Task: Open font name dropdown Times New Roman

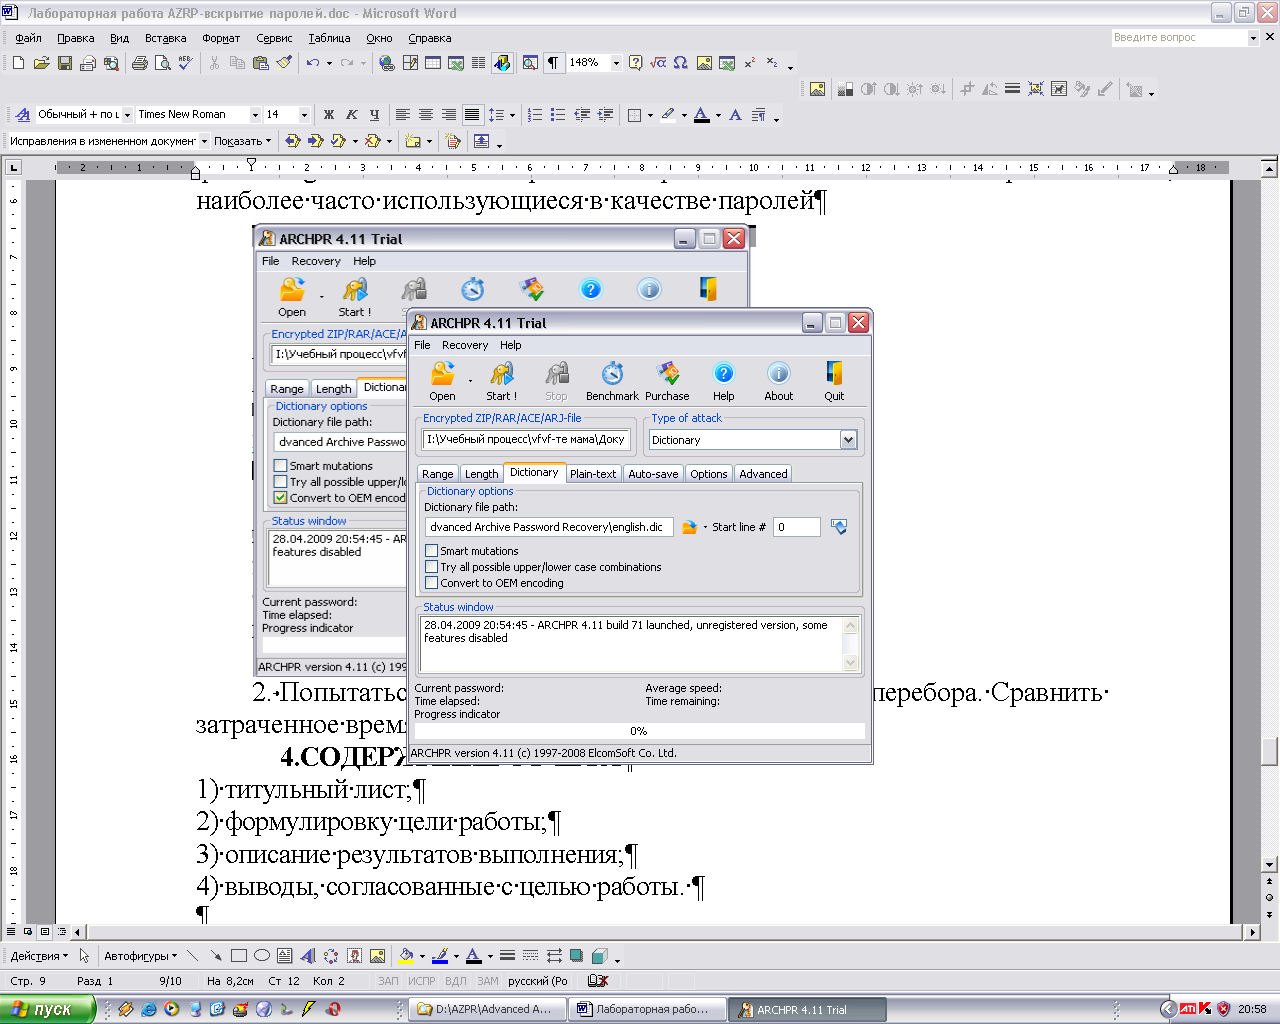Action: [x=255, y=115]
